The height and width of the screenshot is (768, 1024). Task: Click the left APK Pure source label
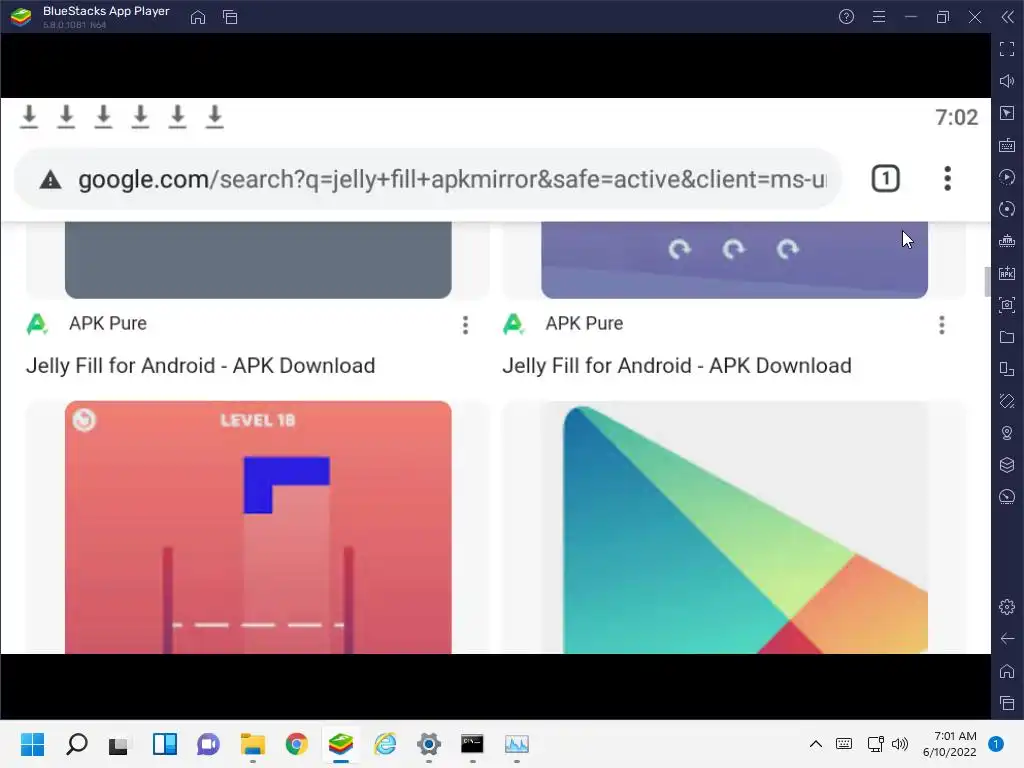108,323
